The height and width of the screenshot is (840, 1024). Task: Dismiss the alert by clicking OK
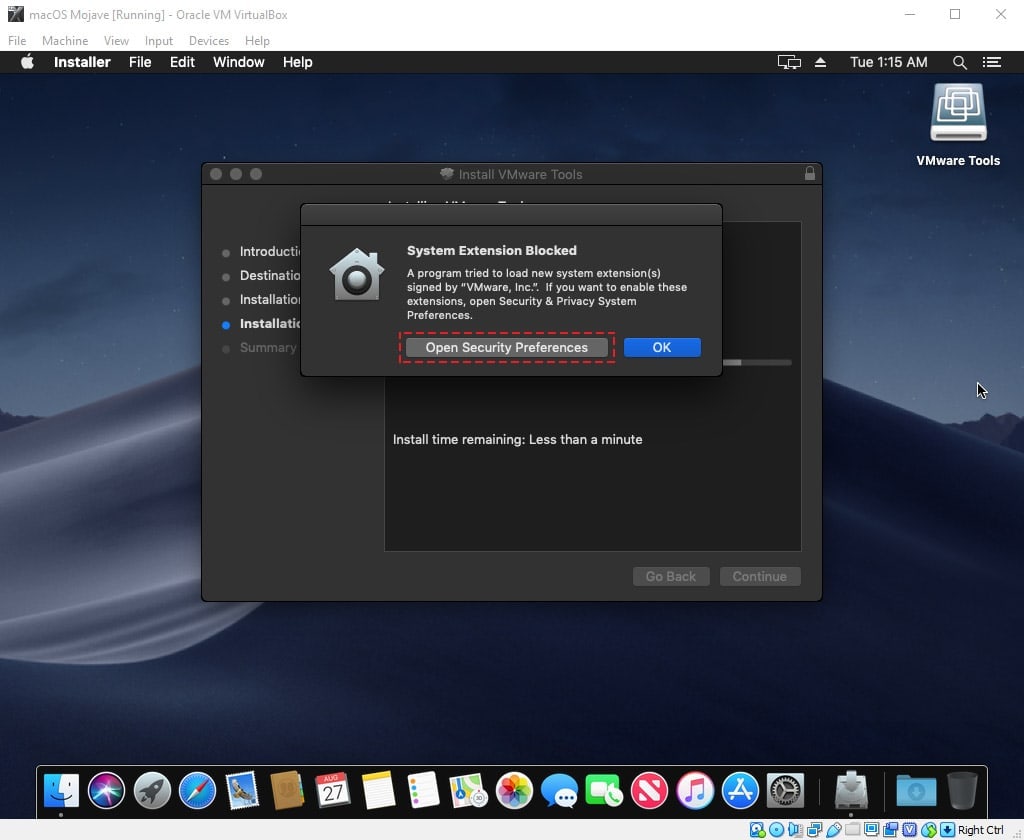661,347
